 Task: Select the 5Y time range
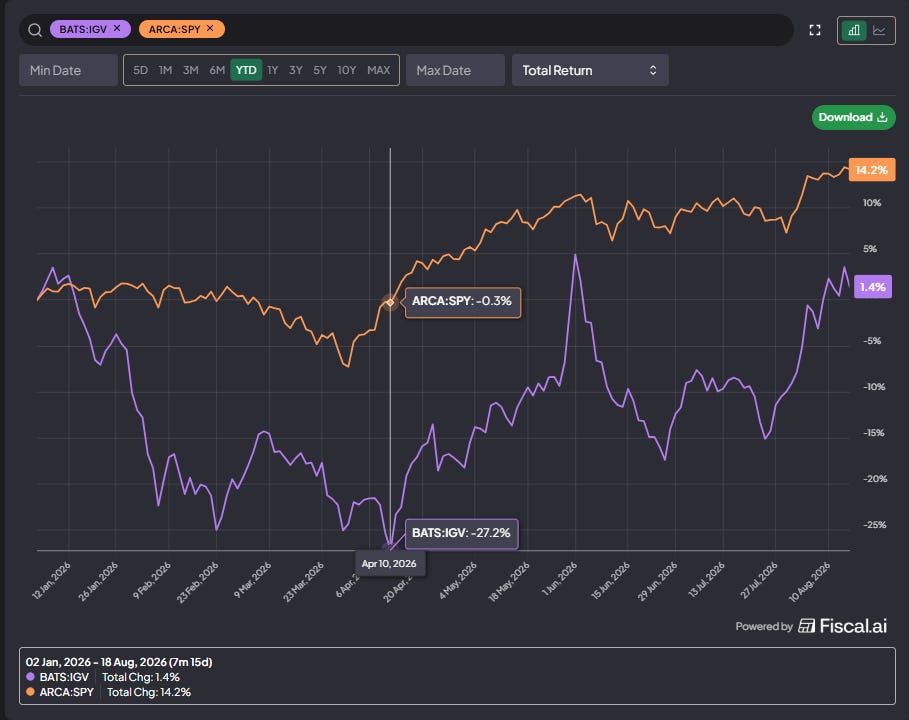(x=320, y=70)
